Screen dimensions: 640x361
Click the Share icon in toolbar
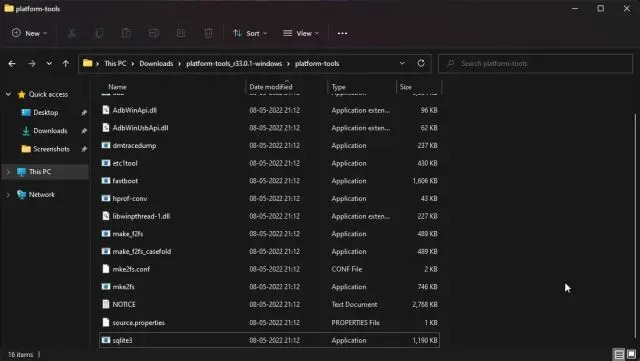(181, 33)
